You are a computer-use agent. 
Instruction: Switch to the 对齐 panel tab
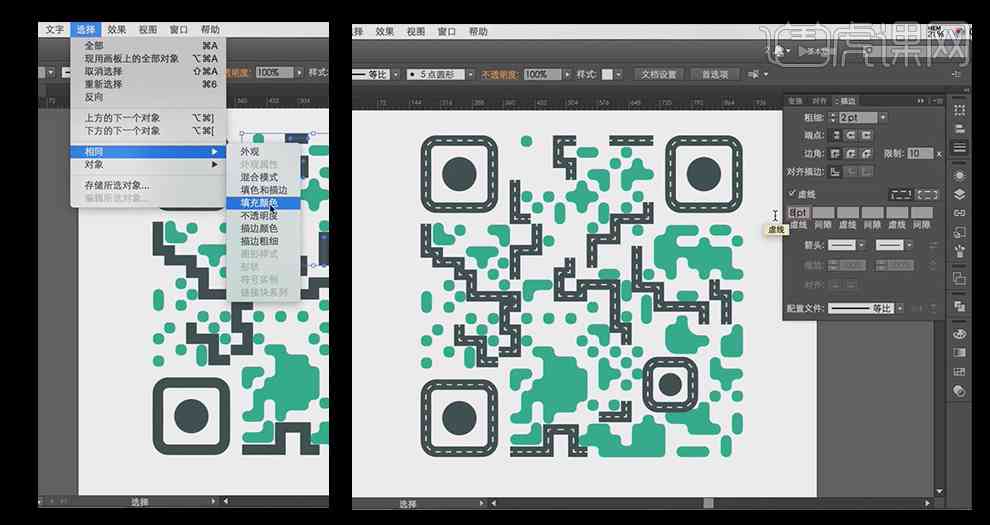coord(820,100)
